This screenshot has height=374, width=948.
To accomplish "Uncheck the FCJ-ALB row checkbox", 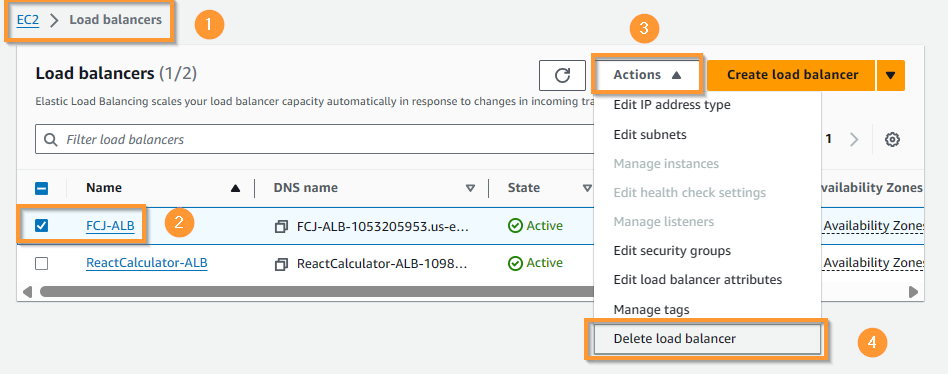I will pos(42,225).
